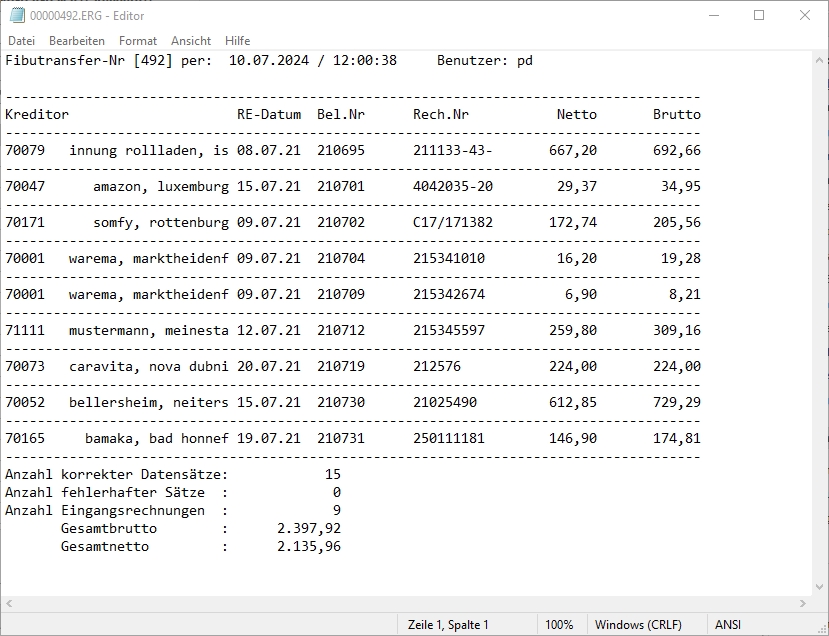Click the vertical scrollbar up arrow

tap(820, 60)
